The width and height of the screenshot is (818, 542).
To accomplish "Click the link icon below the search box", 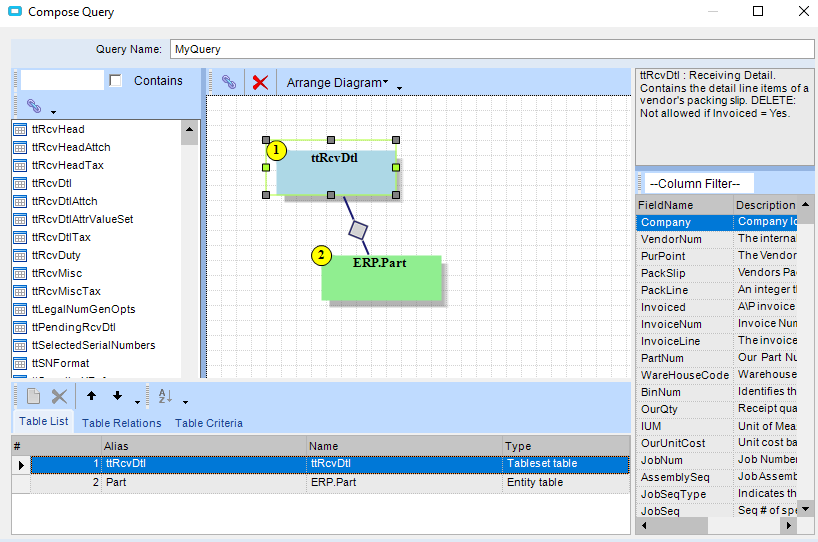I will point(34,106).
